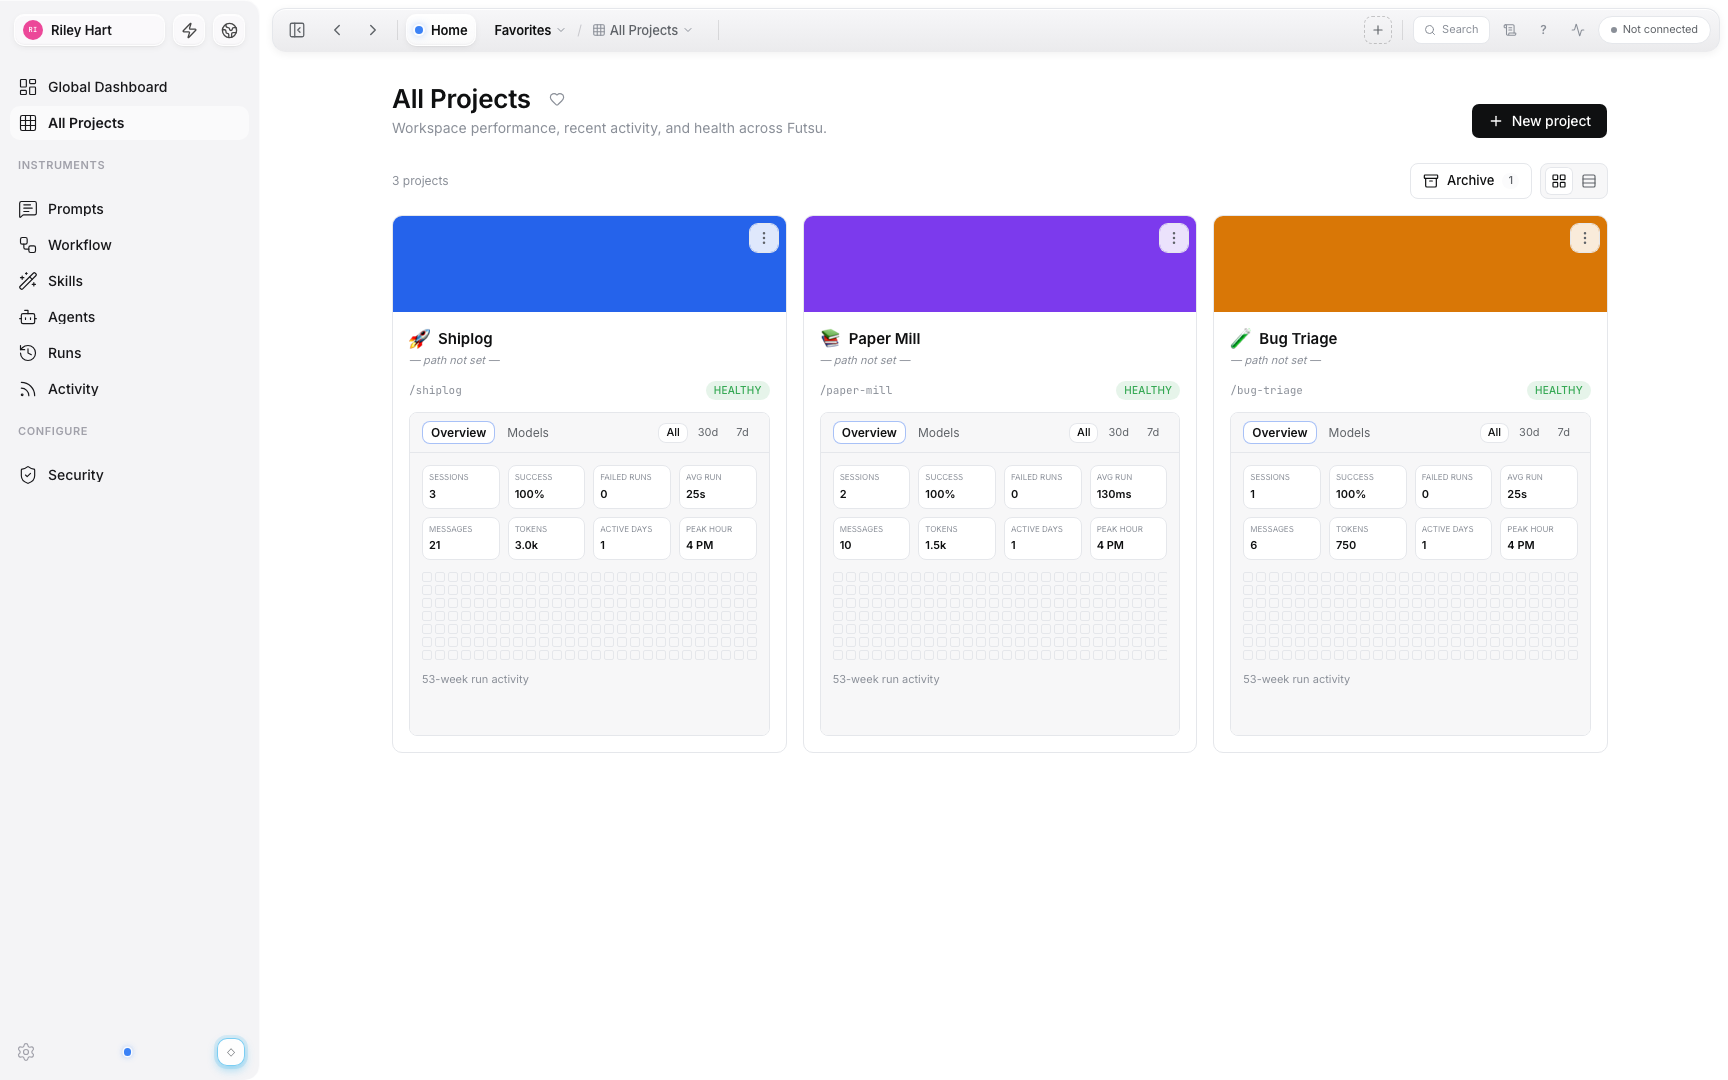Click the blue dot at sidebar bottom
Image resolution: width=1728 pixels, height=1080 pixels.
tap(127, 1052)
